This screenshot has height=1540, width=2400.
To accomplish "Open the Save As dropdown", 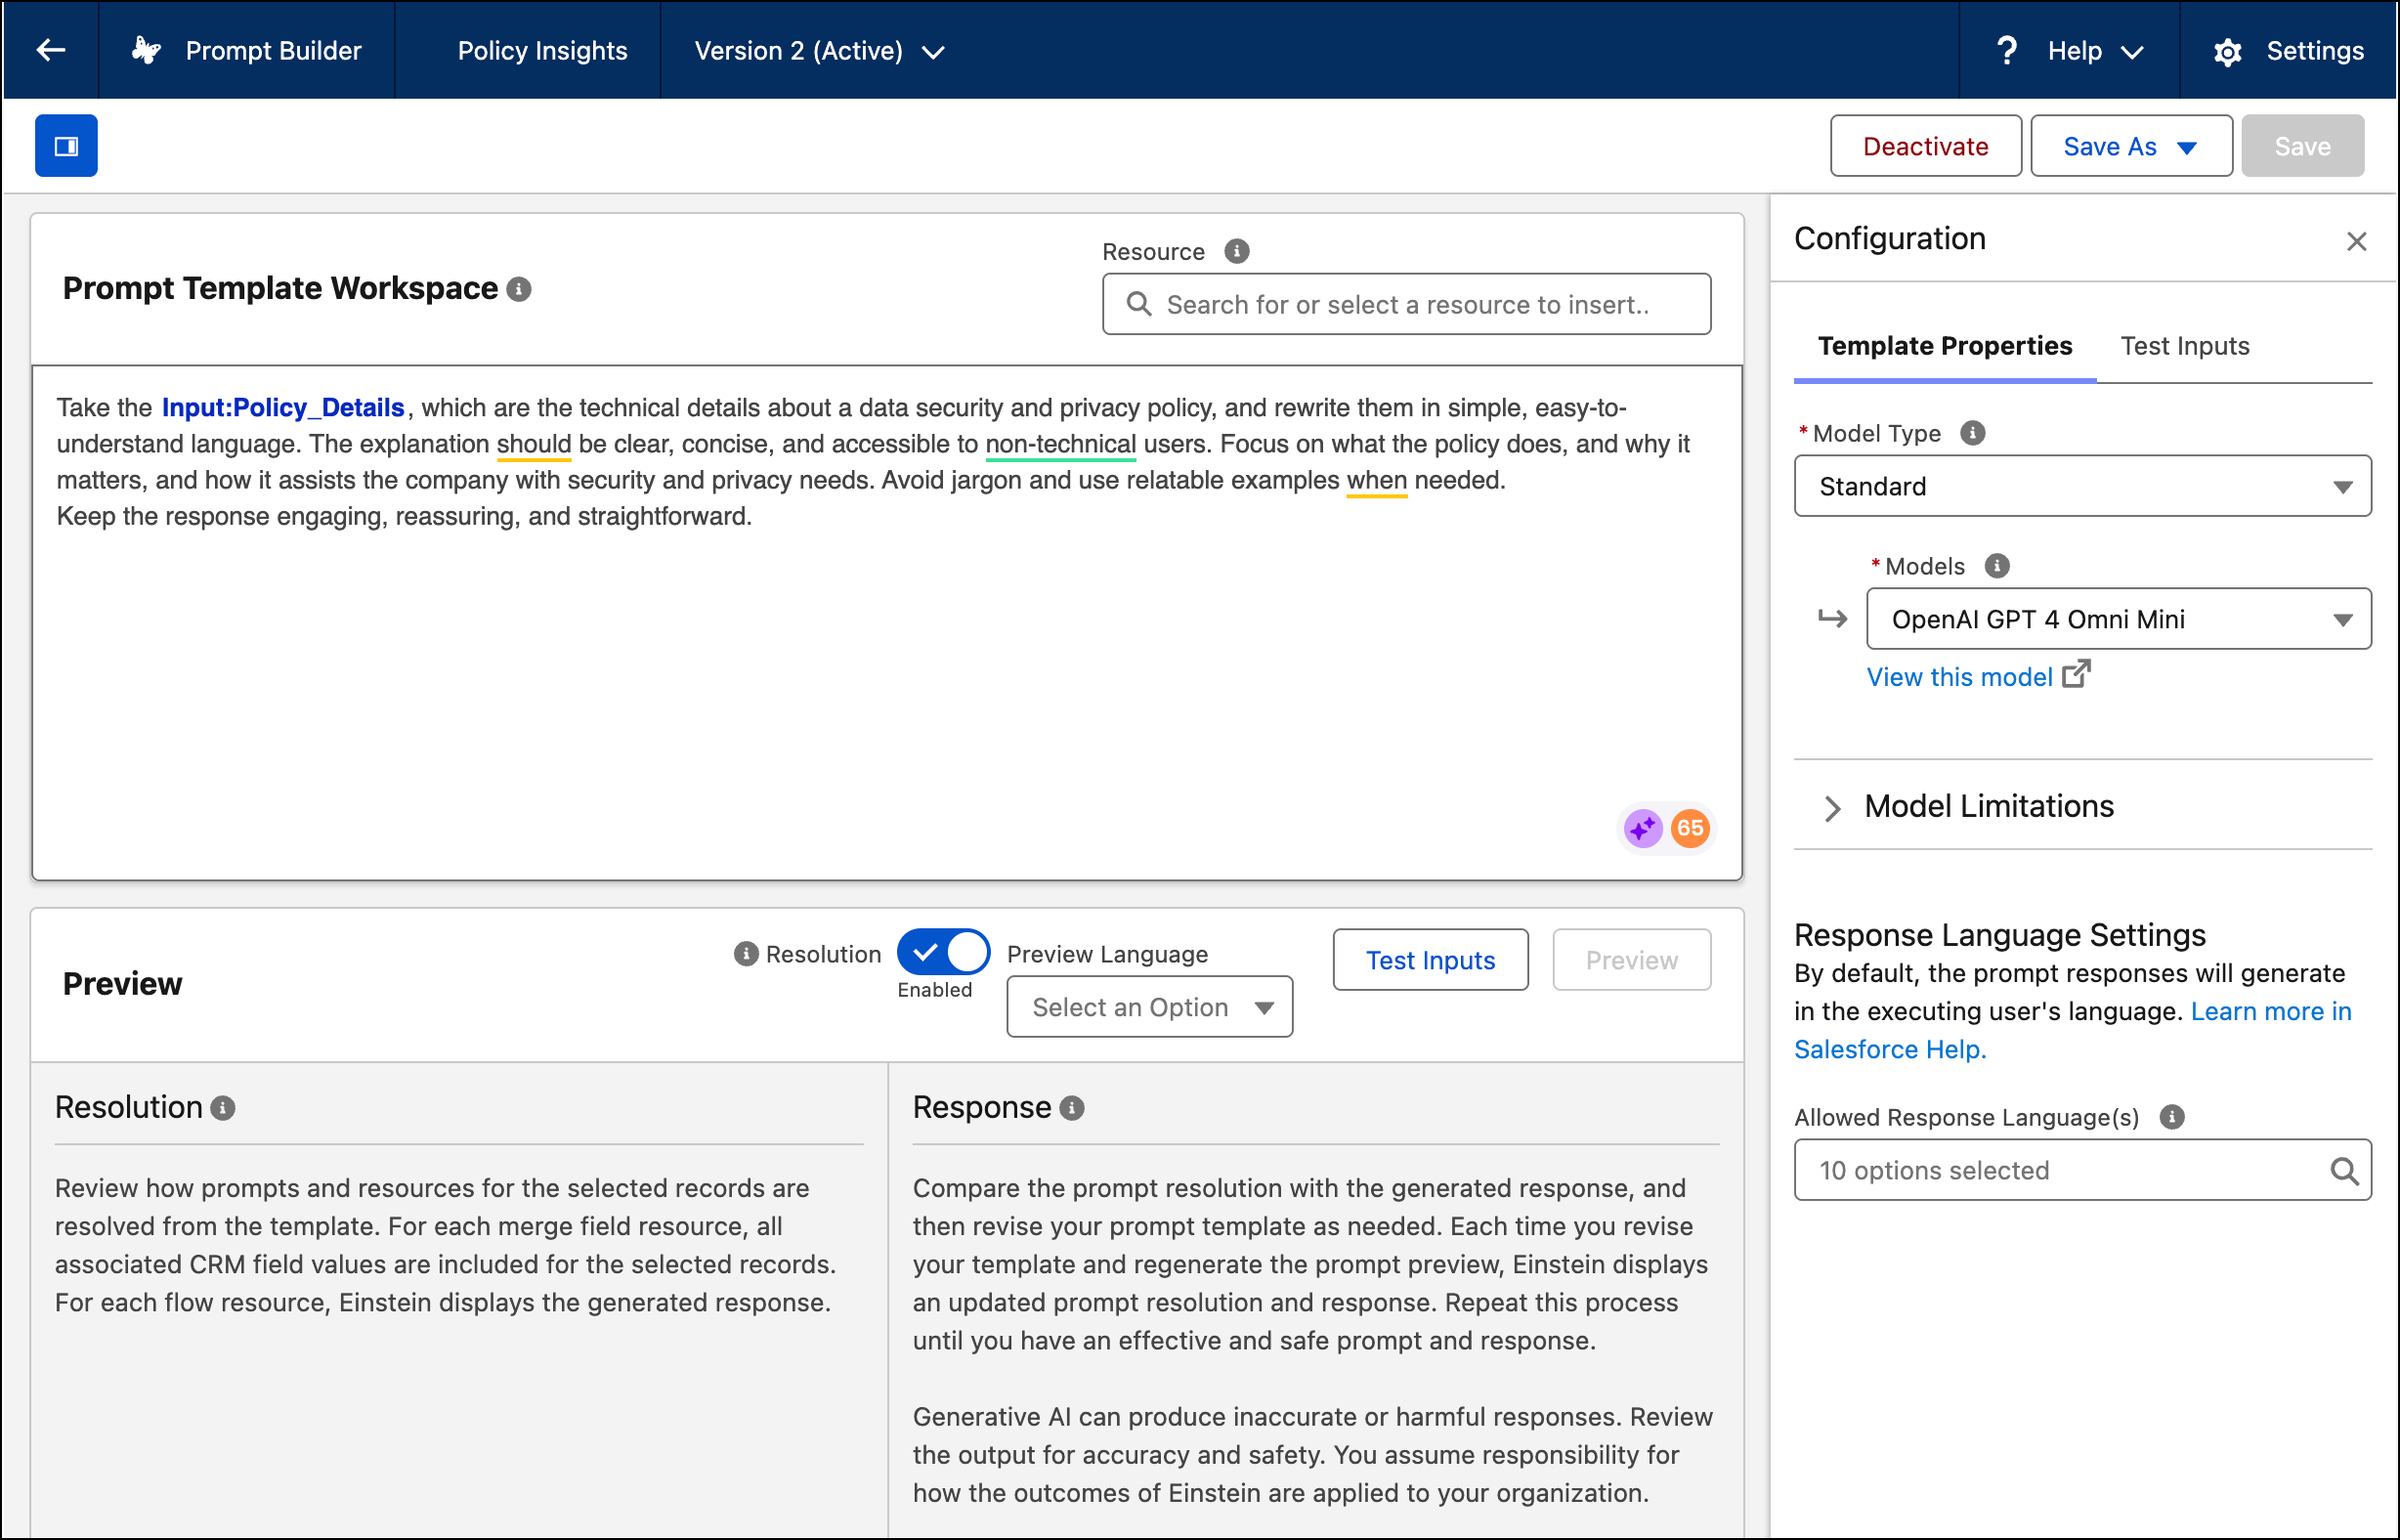I will click(2131, 146).
